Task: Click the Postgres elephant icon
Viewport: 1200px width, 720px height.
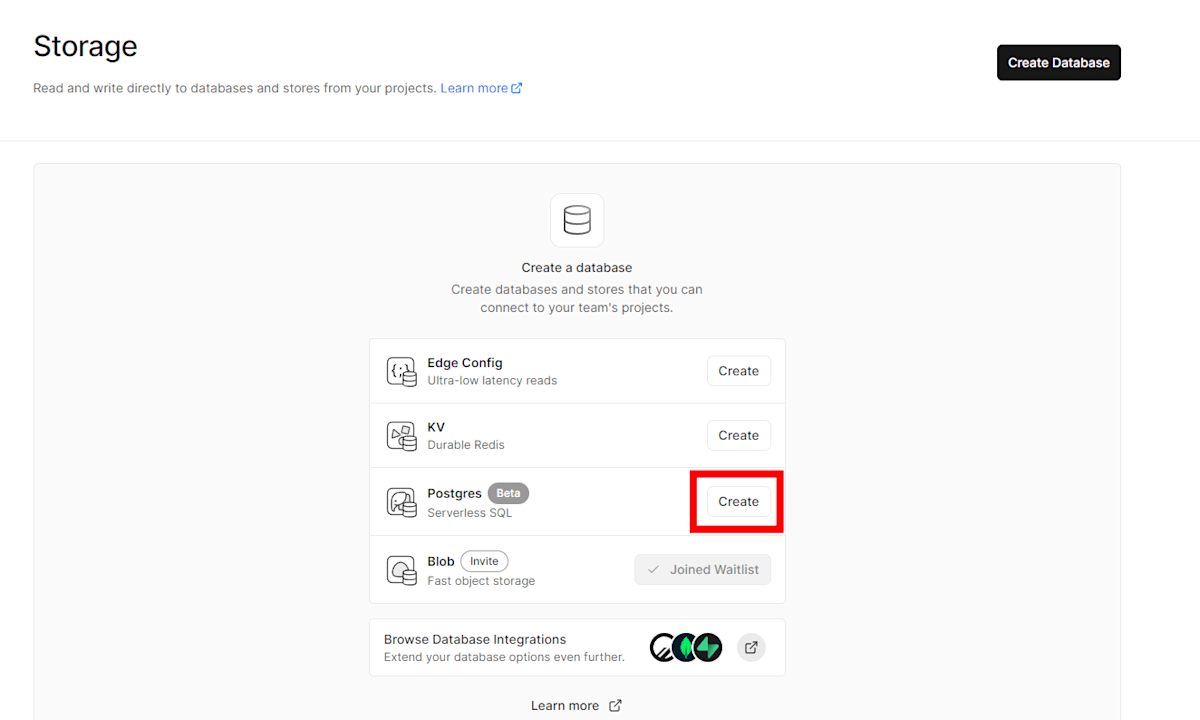Action: click(x=401, y=502)
